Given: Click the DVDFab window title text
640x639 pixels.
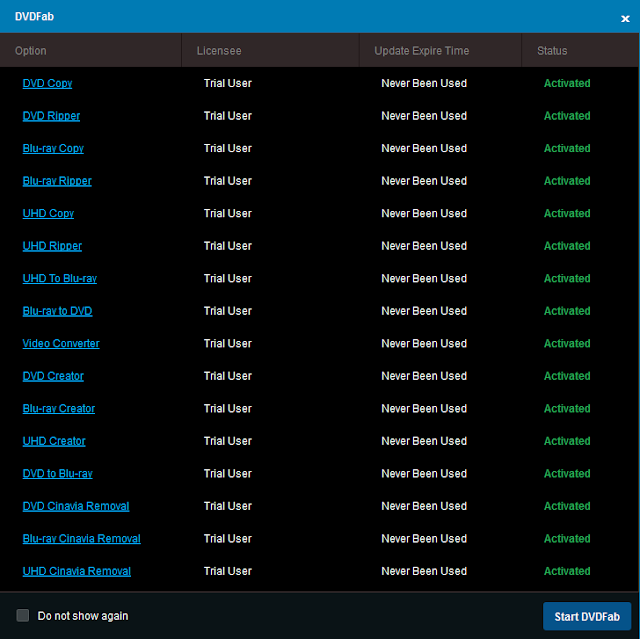Looking at the screenshot, I should point(34,17).
